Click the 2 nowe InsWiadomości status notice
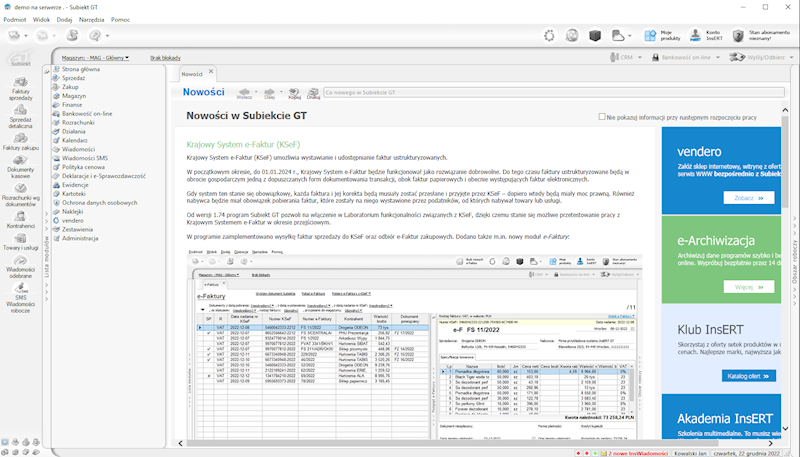800x457 pixels. coord(635,453)
